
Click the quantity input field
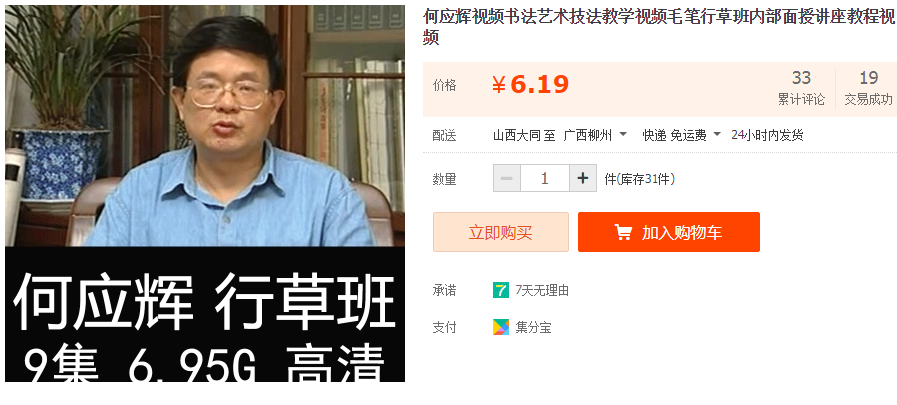point(545,178)
